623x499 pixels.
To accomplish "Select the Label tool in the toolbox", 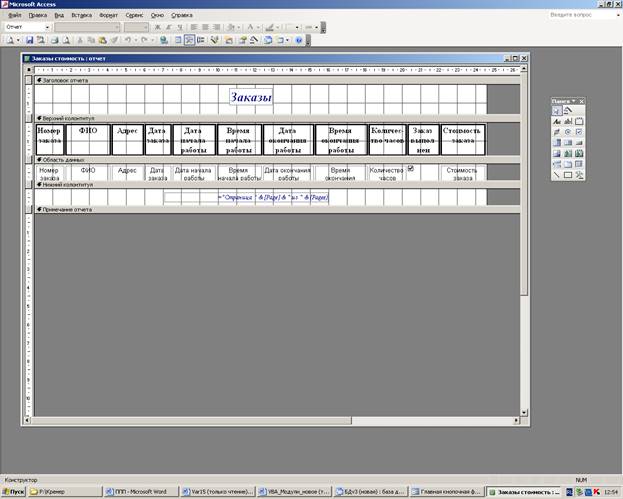I will pyautogui.click(x=557, y=121).
